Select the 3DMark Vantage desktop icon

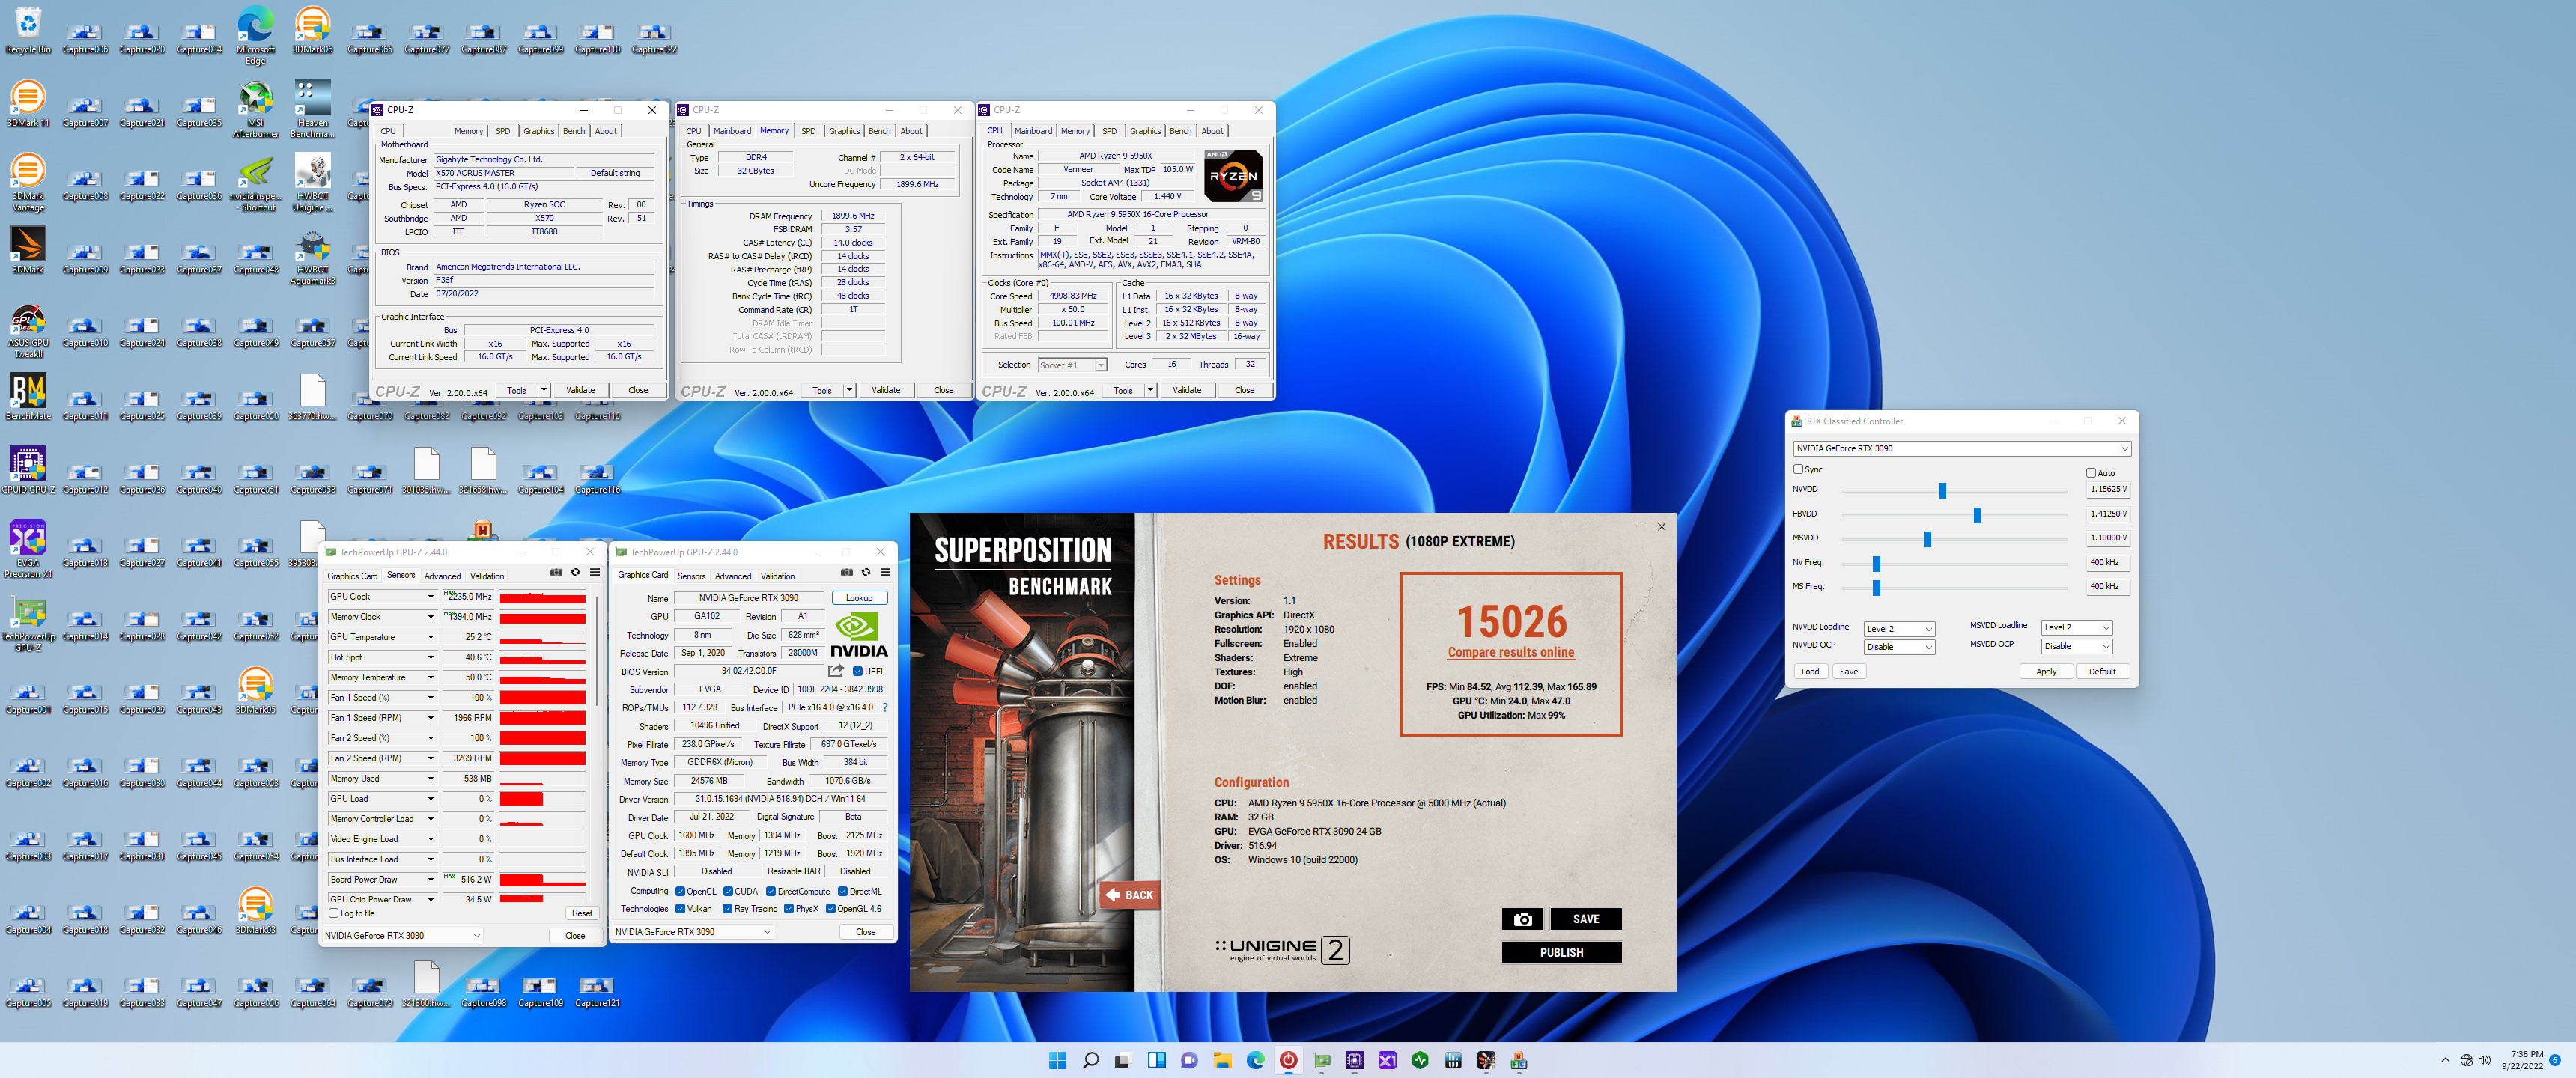[x=28, y=183]
